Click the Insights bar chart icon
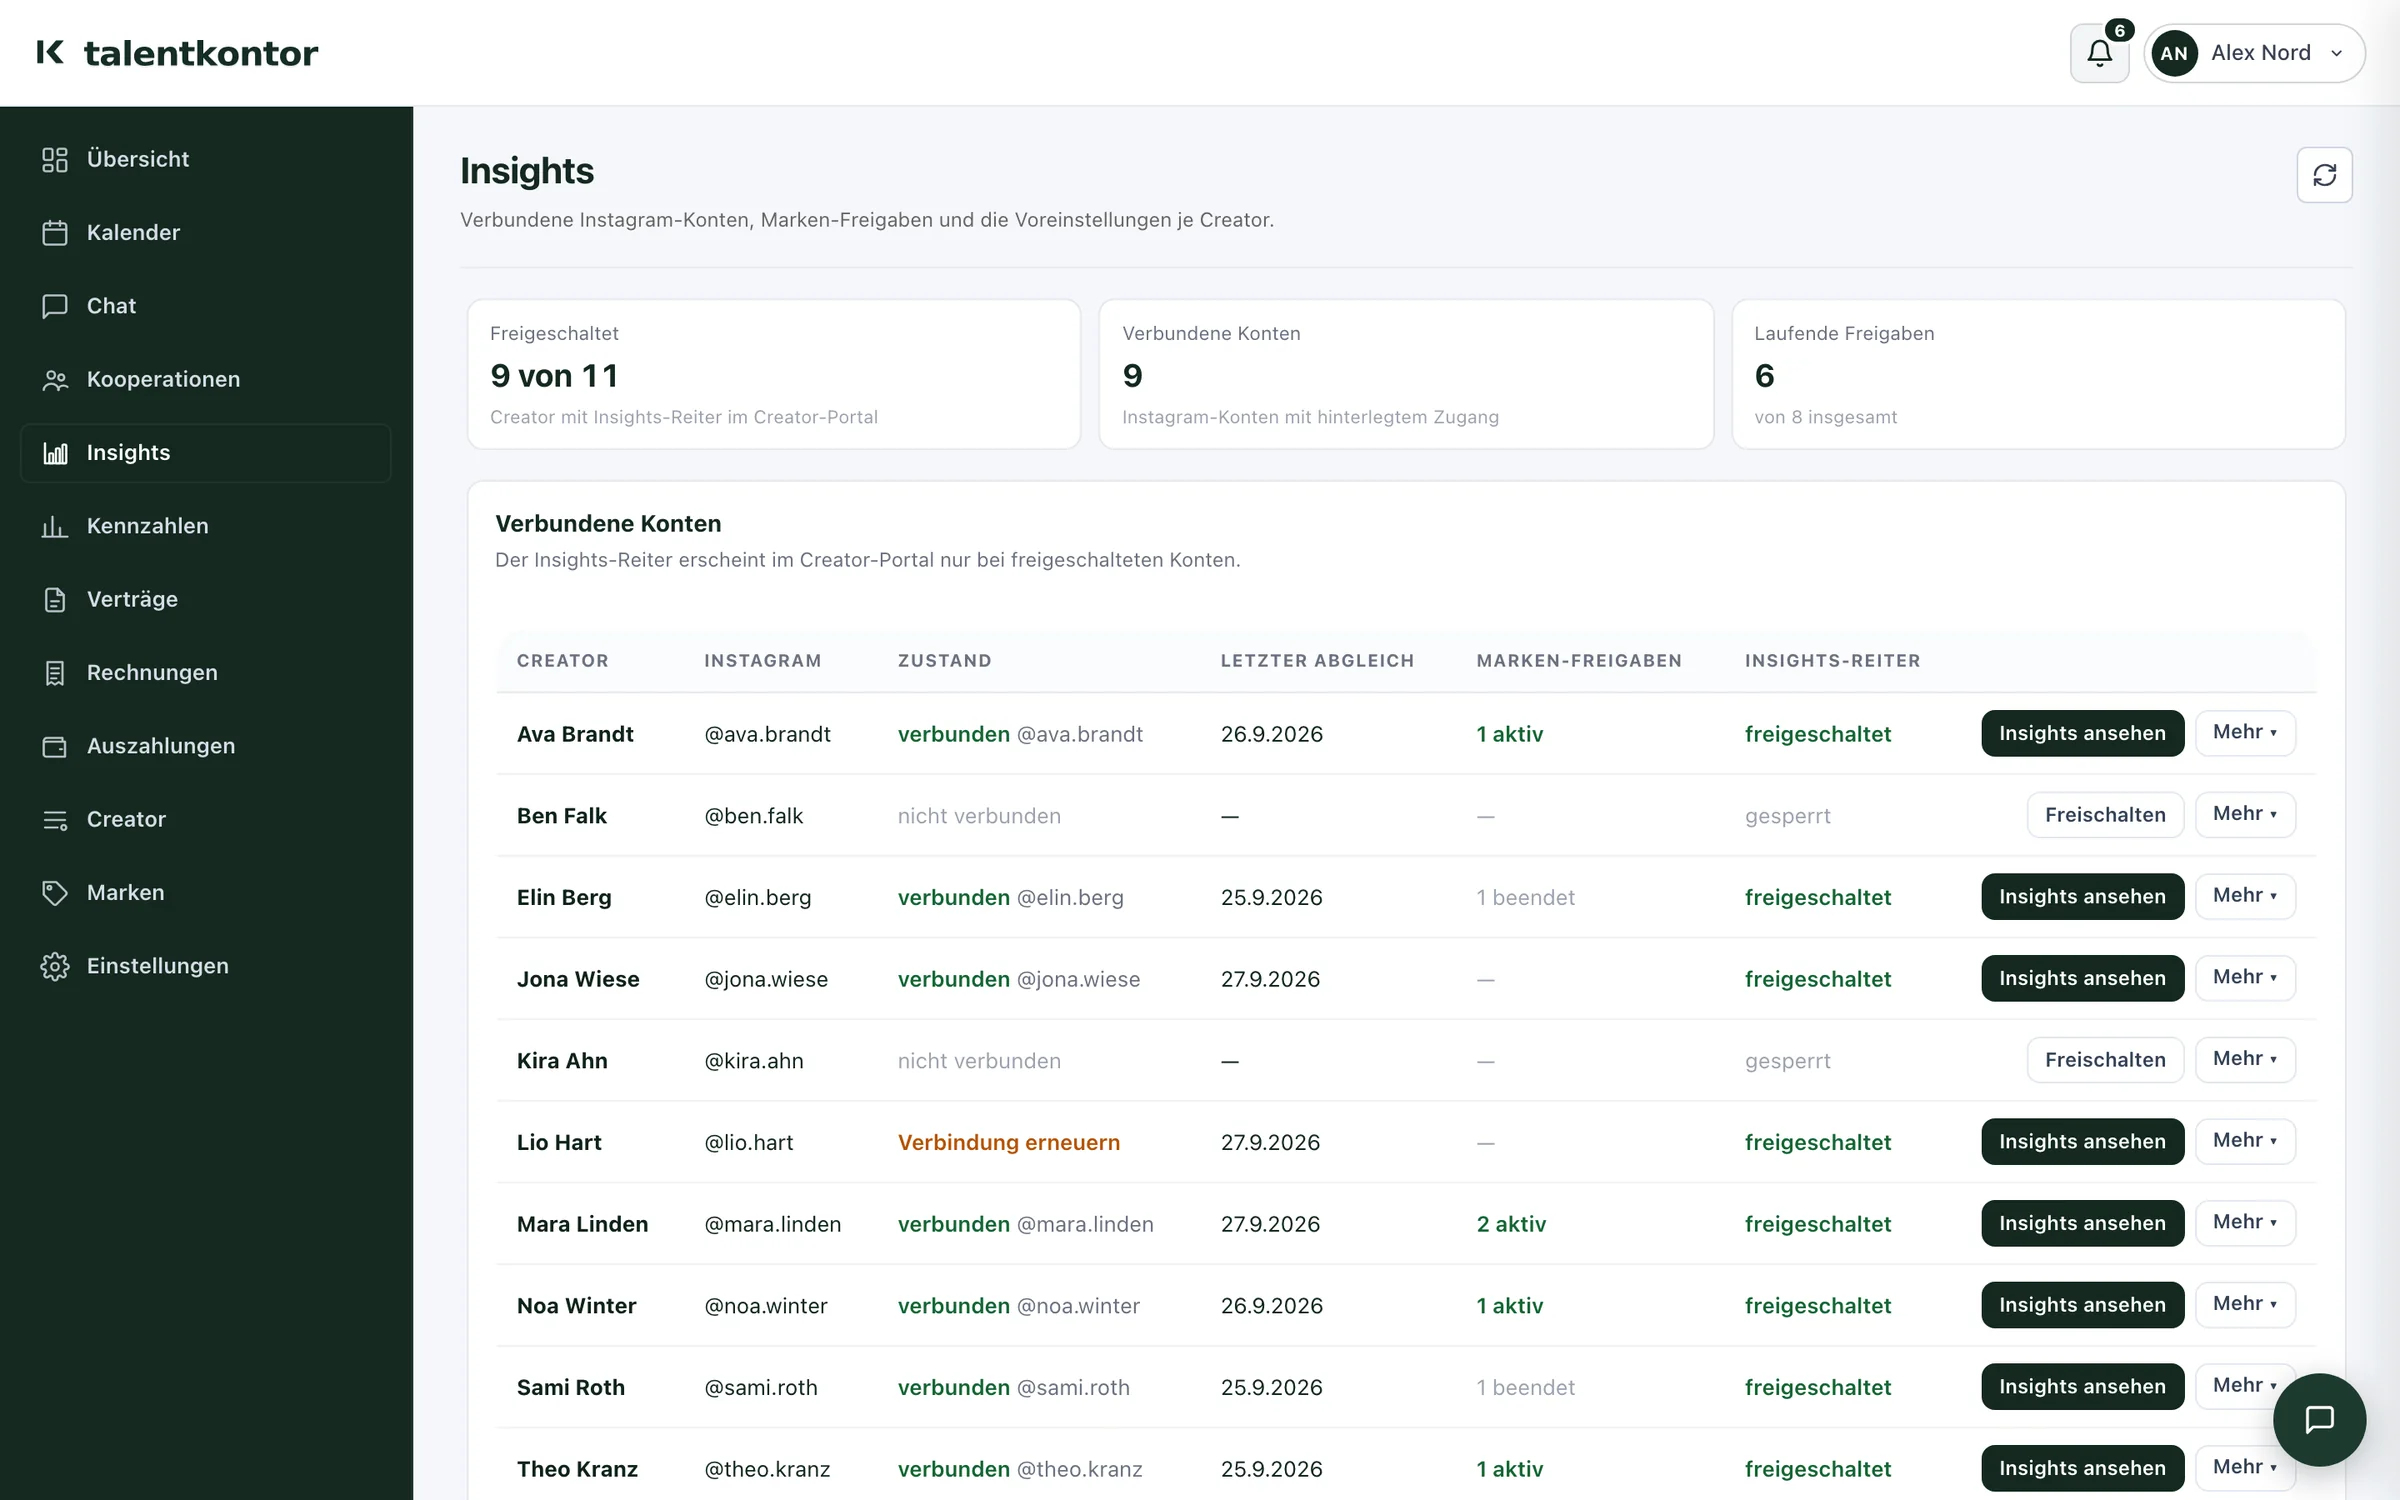The height and width of the screenshot is (1500, 2400). (x=55, y=453)
